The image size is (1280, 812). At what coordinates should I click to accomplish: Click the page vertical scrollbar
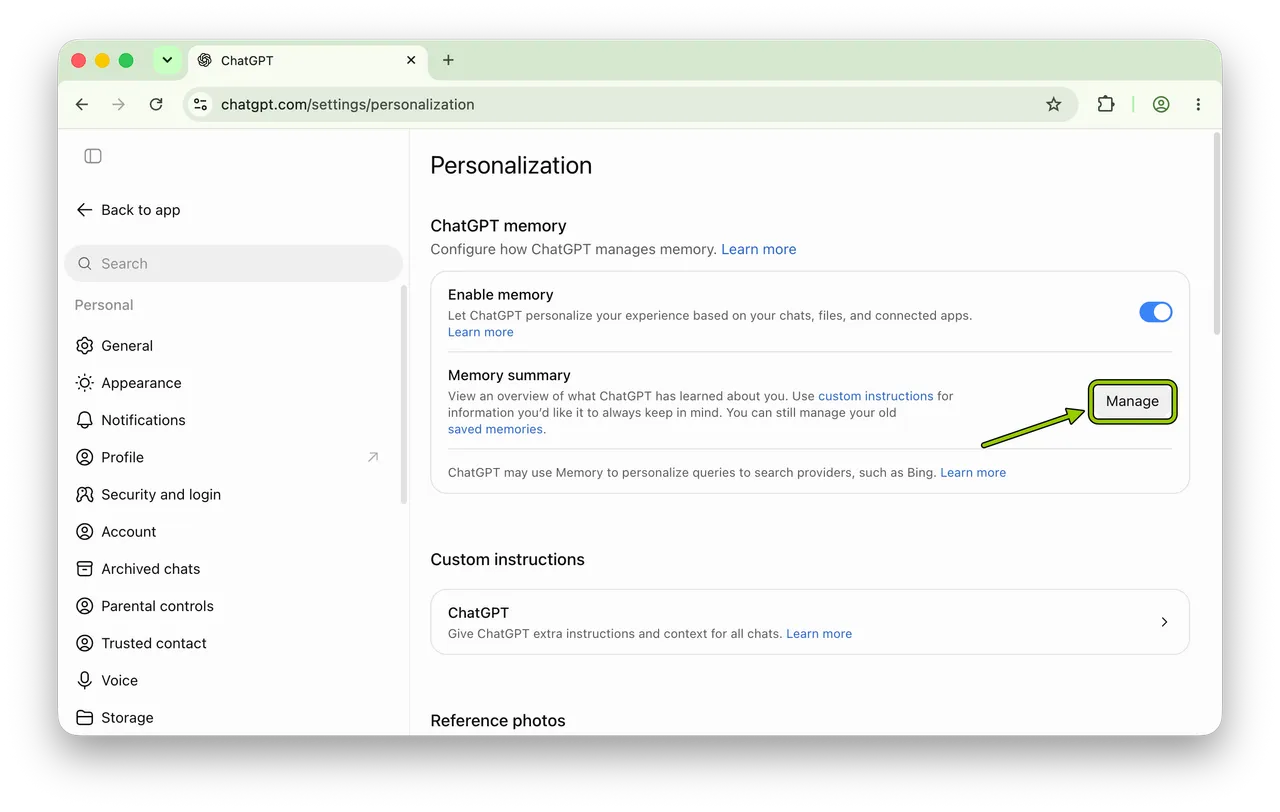(1216, 235)
